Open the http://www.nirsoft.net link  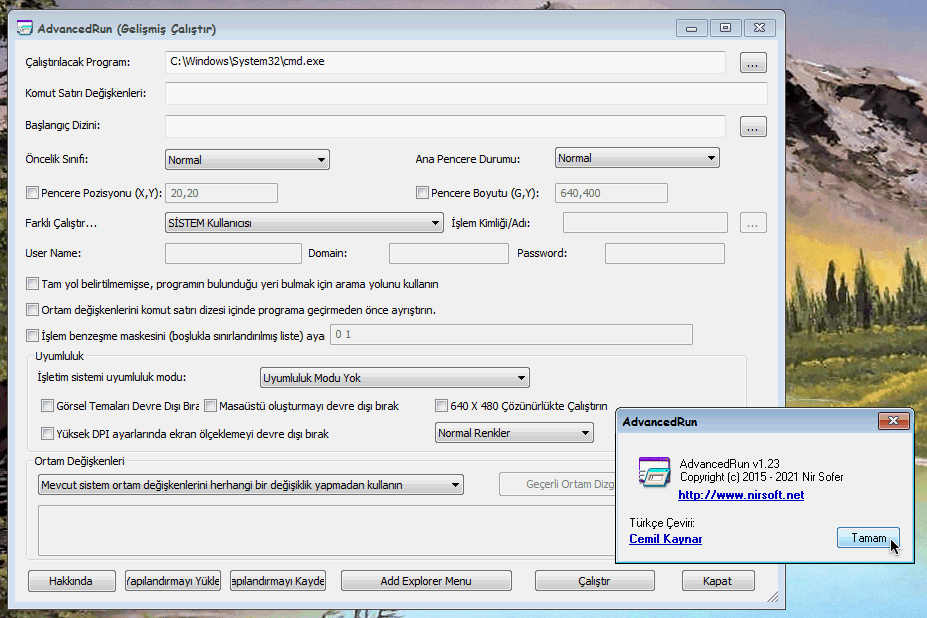741,495
